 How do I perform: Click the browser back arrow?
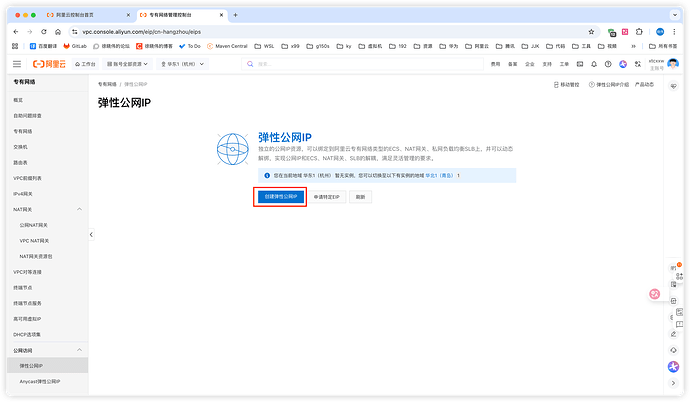pos(16,32)
